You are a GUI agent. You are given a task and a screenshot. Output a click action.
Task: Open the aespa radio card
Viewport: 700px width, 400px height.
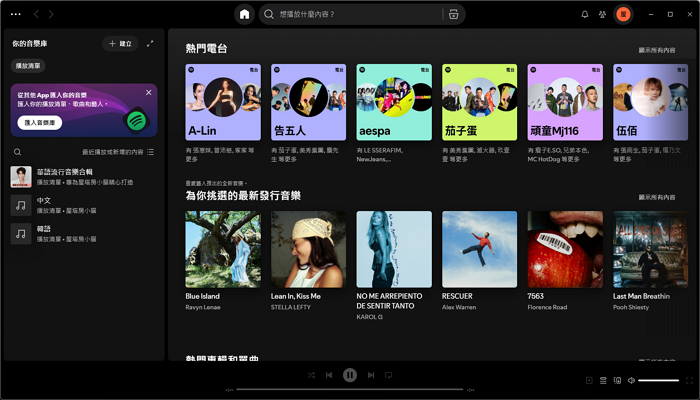[x=394, y=102]
